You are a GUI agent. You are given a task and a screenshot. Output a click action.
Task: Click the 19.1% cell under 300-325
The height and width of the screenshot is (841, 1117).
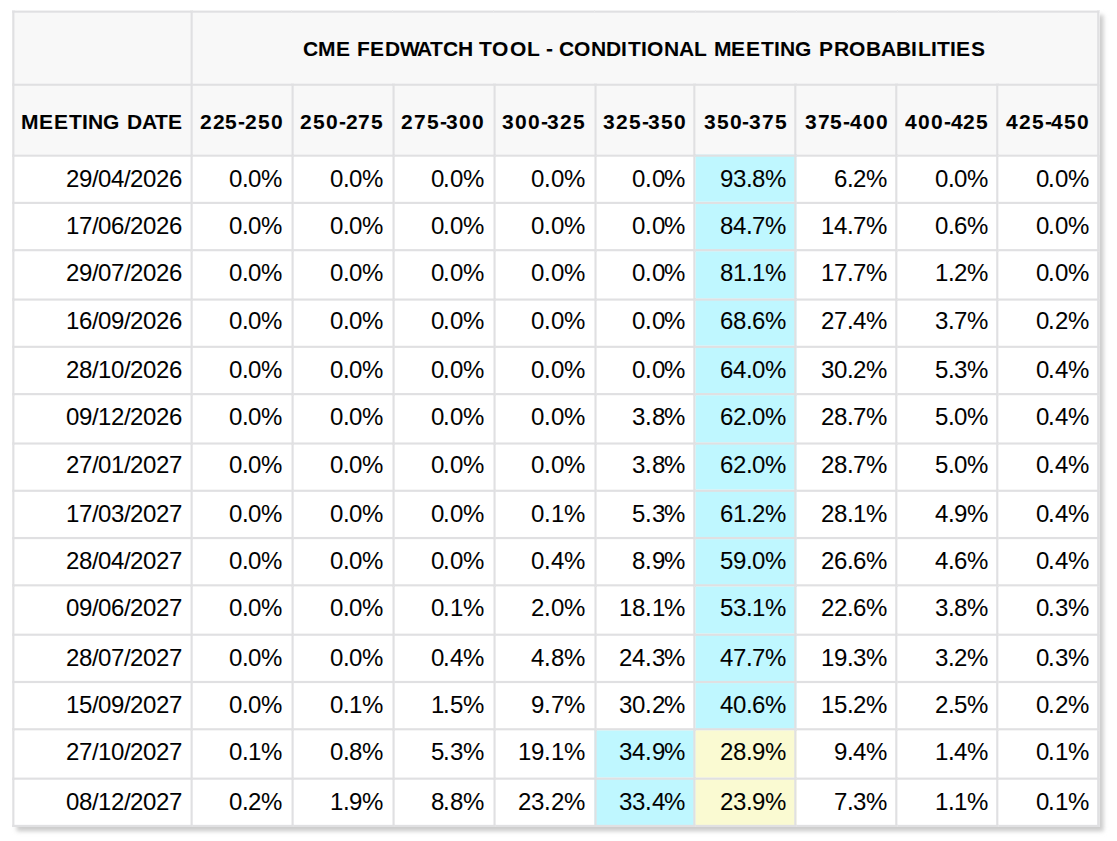tap(551, 752)
